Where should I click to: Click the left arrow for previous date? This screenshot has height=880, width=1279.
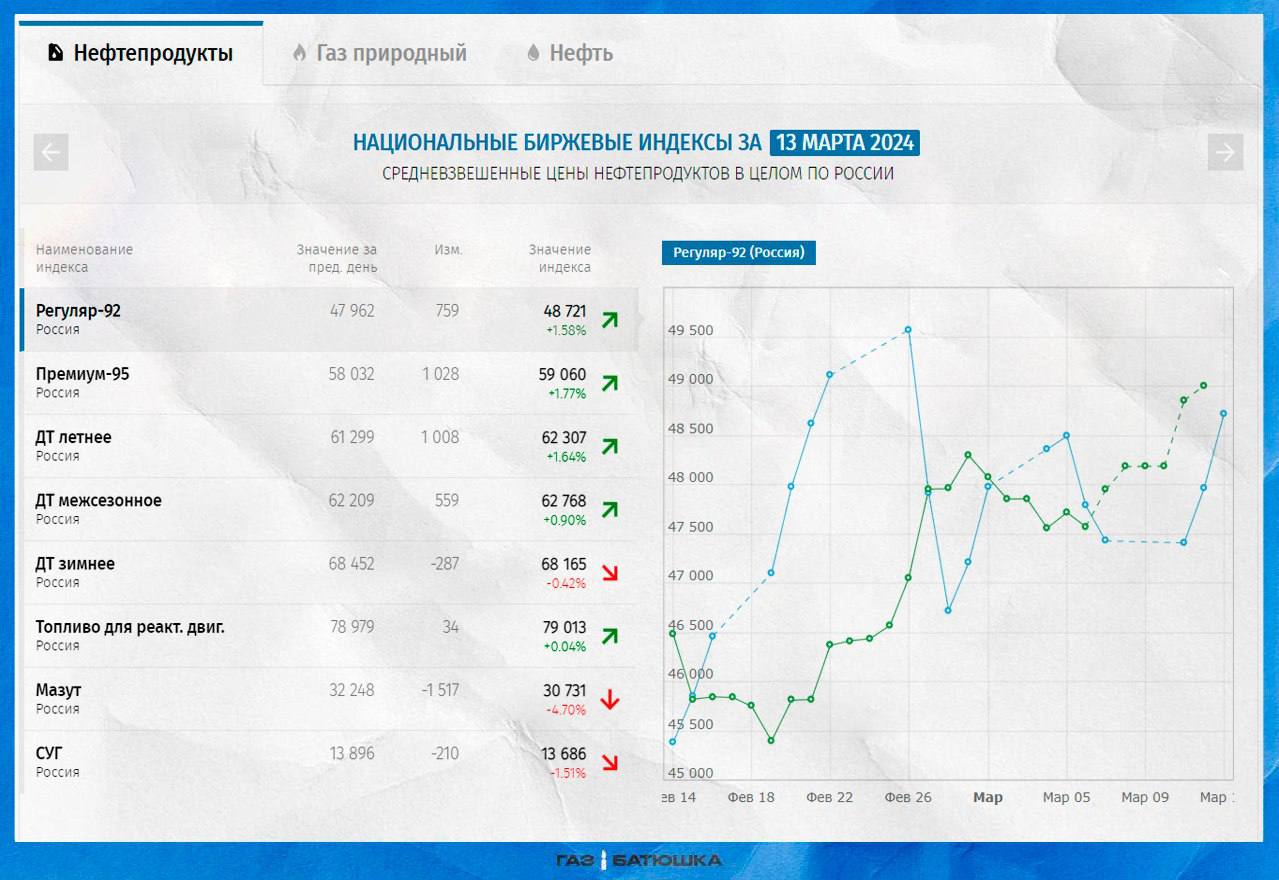point(51,153)
